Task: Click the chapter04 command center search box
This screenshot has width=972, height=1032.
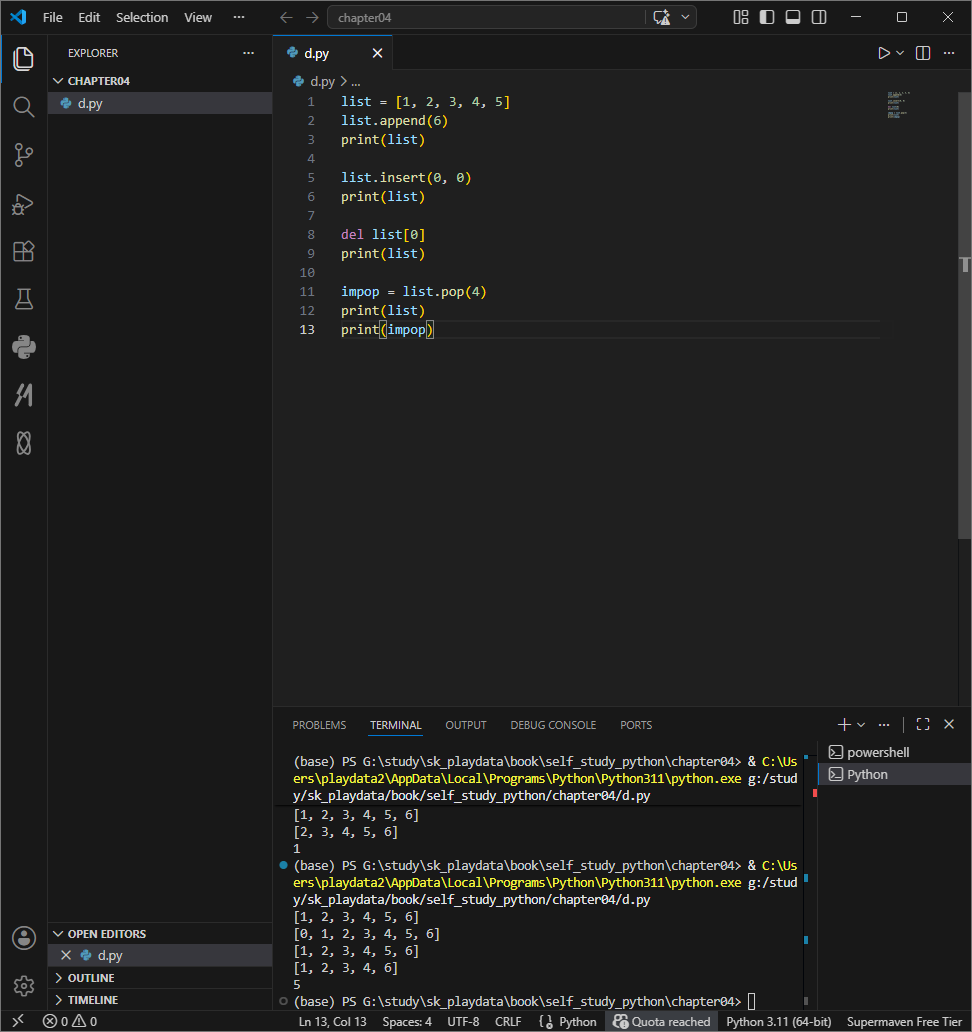Action: 486,18
